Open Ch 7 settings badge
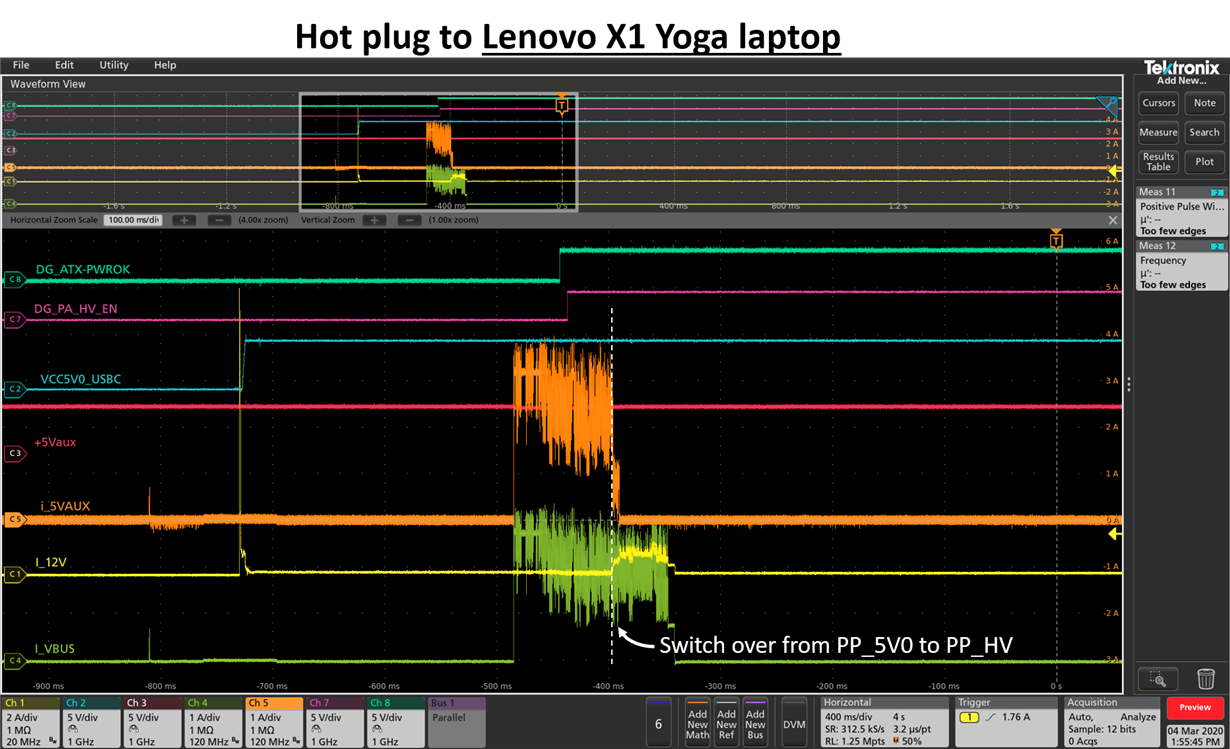Image resolution: width=1230 pixels, height=749 pixels. coord(336,722)
